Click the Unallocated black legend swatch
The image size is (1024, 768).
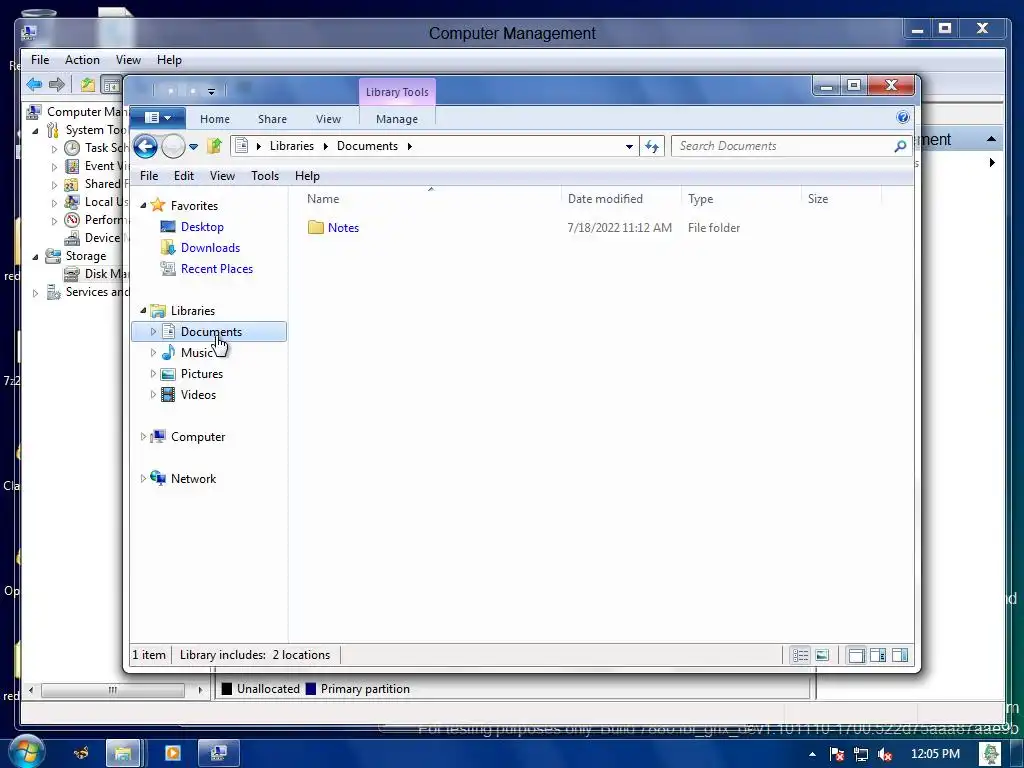point(227,689)
